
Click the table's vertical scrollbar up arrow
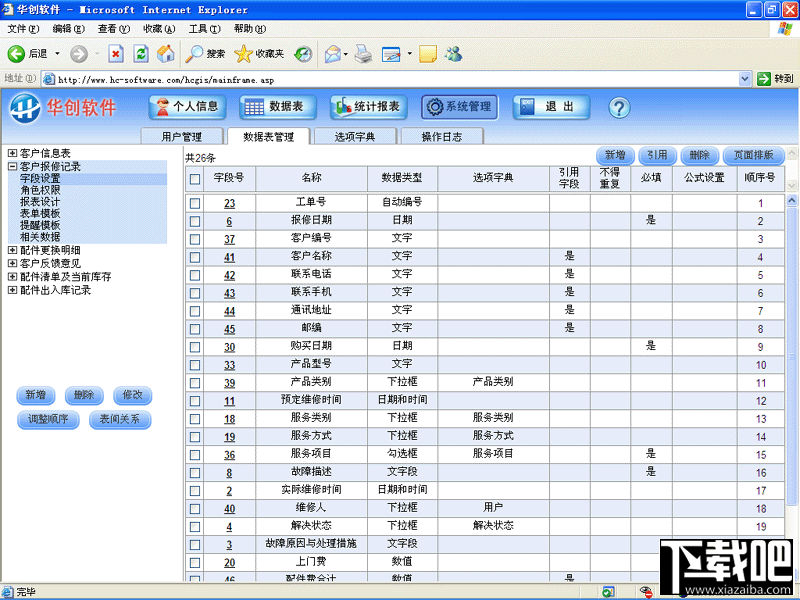792,200
